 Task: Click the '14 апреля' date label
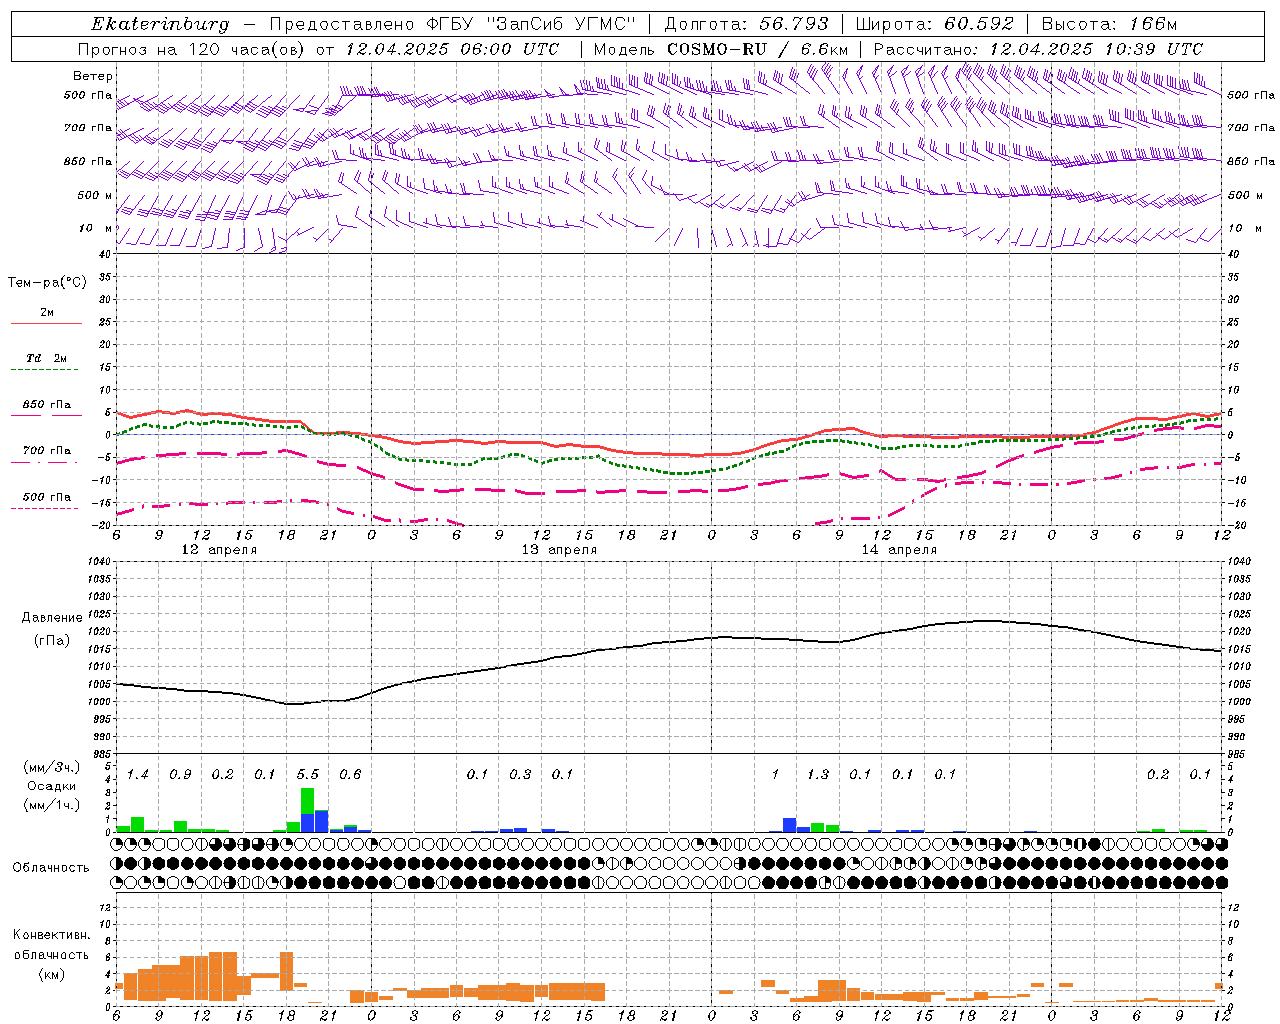(899, 550)
